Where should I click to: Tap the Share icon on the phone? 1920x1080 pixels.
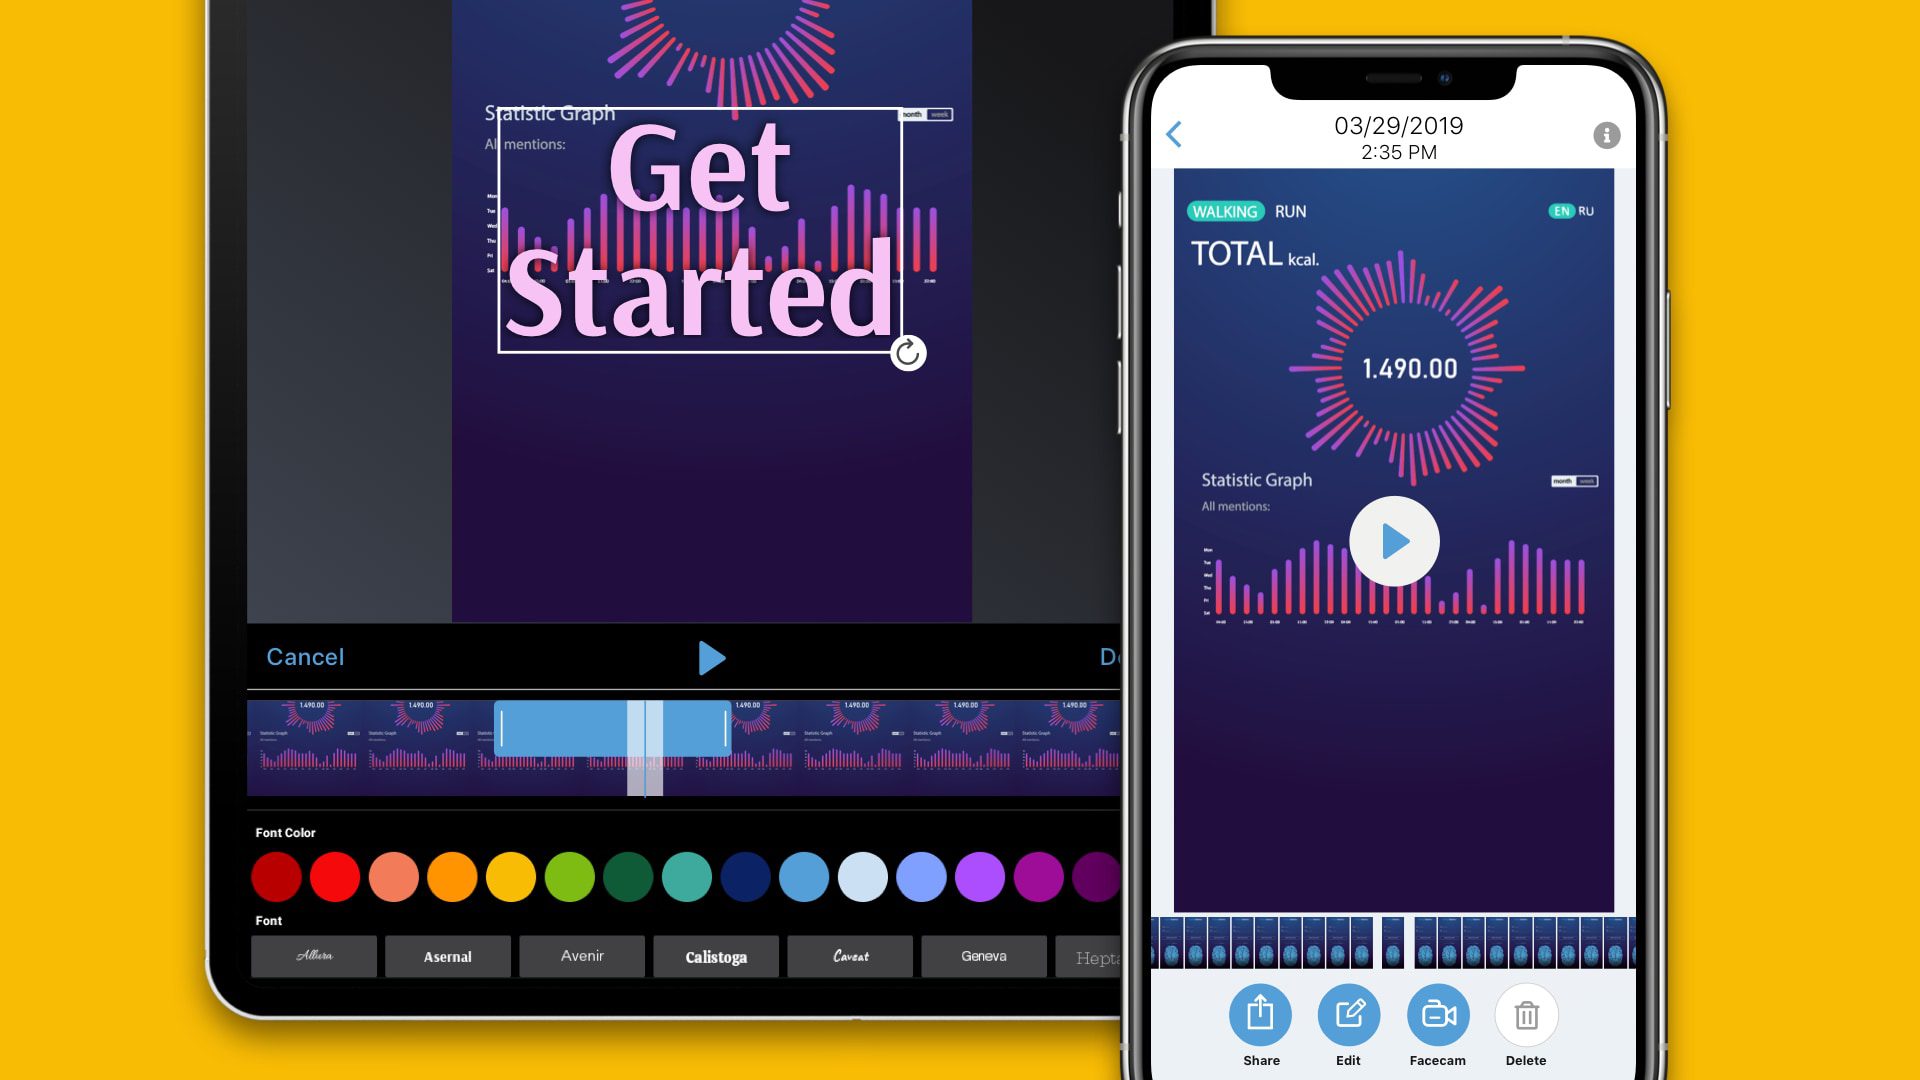(1259, 1014)
